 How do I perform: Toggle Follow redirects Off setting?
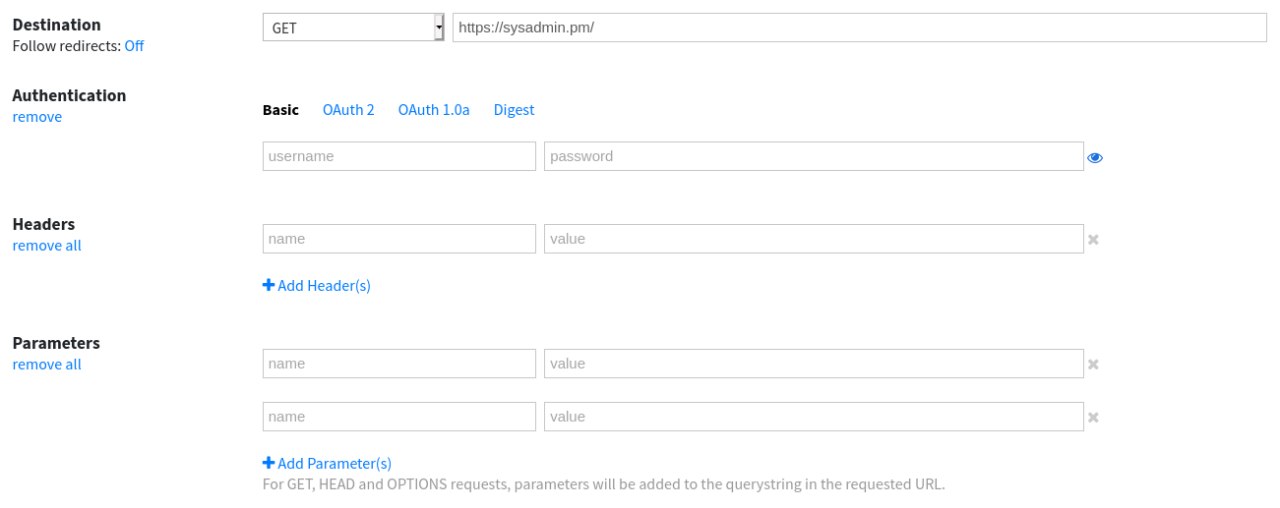click(134, 46)
